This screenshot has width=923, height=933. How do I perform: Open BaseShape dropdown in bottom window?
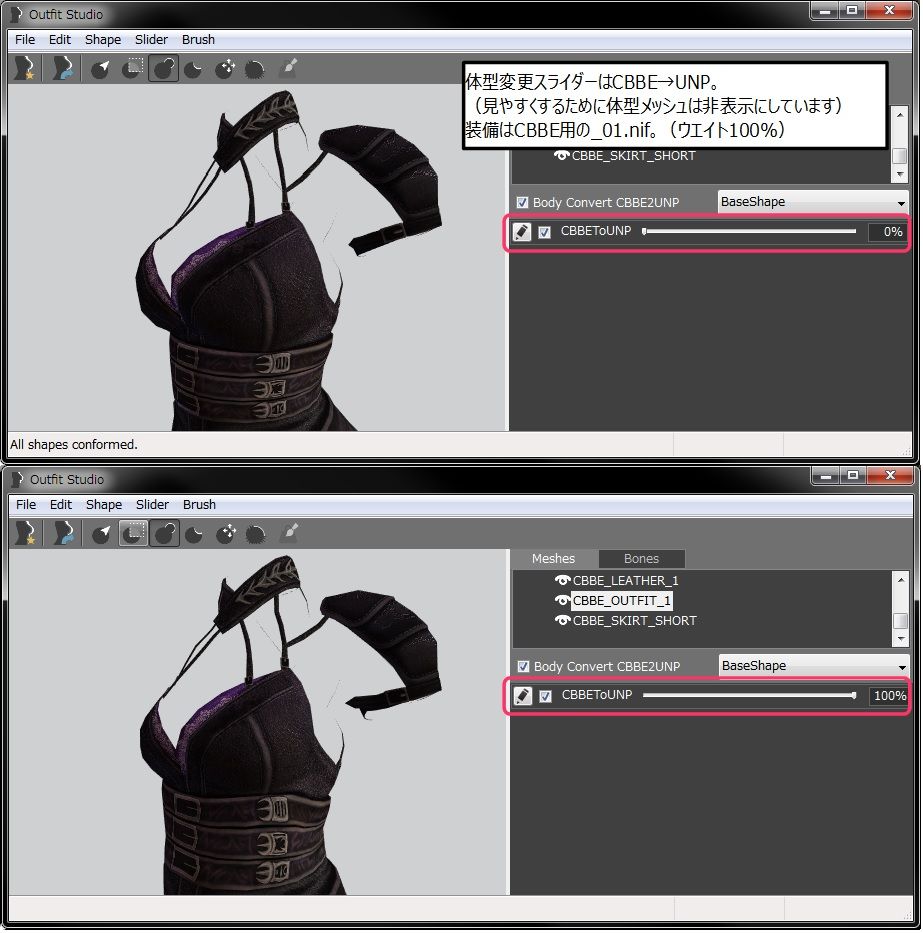click(x=814, y=666)
